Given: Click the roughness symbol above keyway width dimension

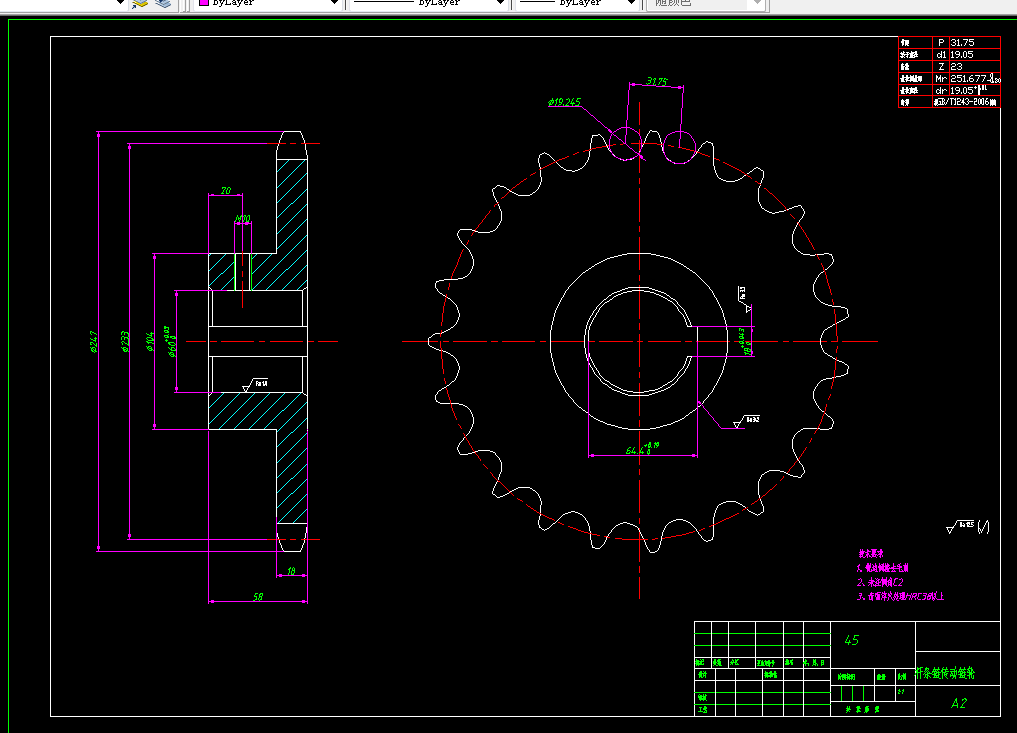Looking at the screenshot, I should pyautogui.click(x=744, y=299).
